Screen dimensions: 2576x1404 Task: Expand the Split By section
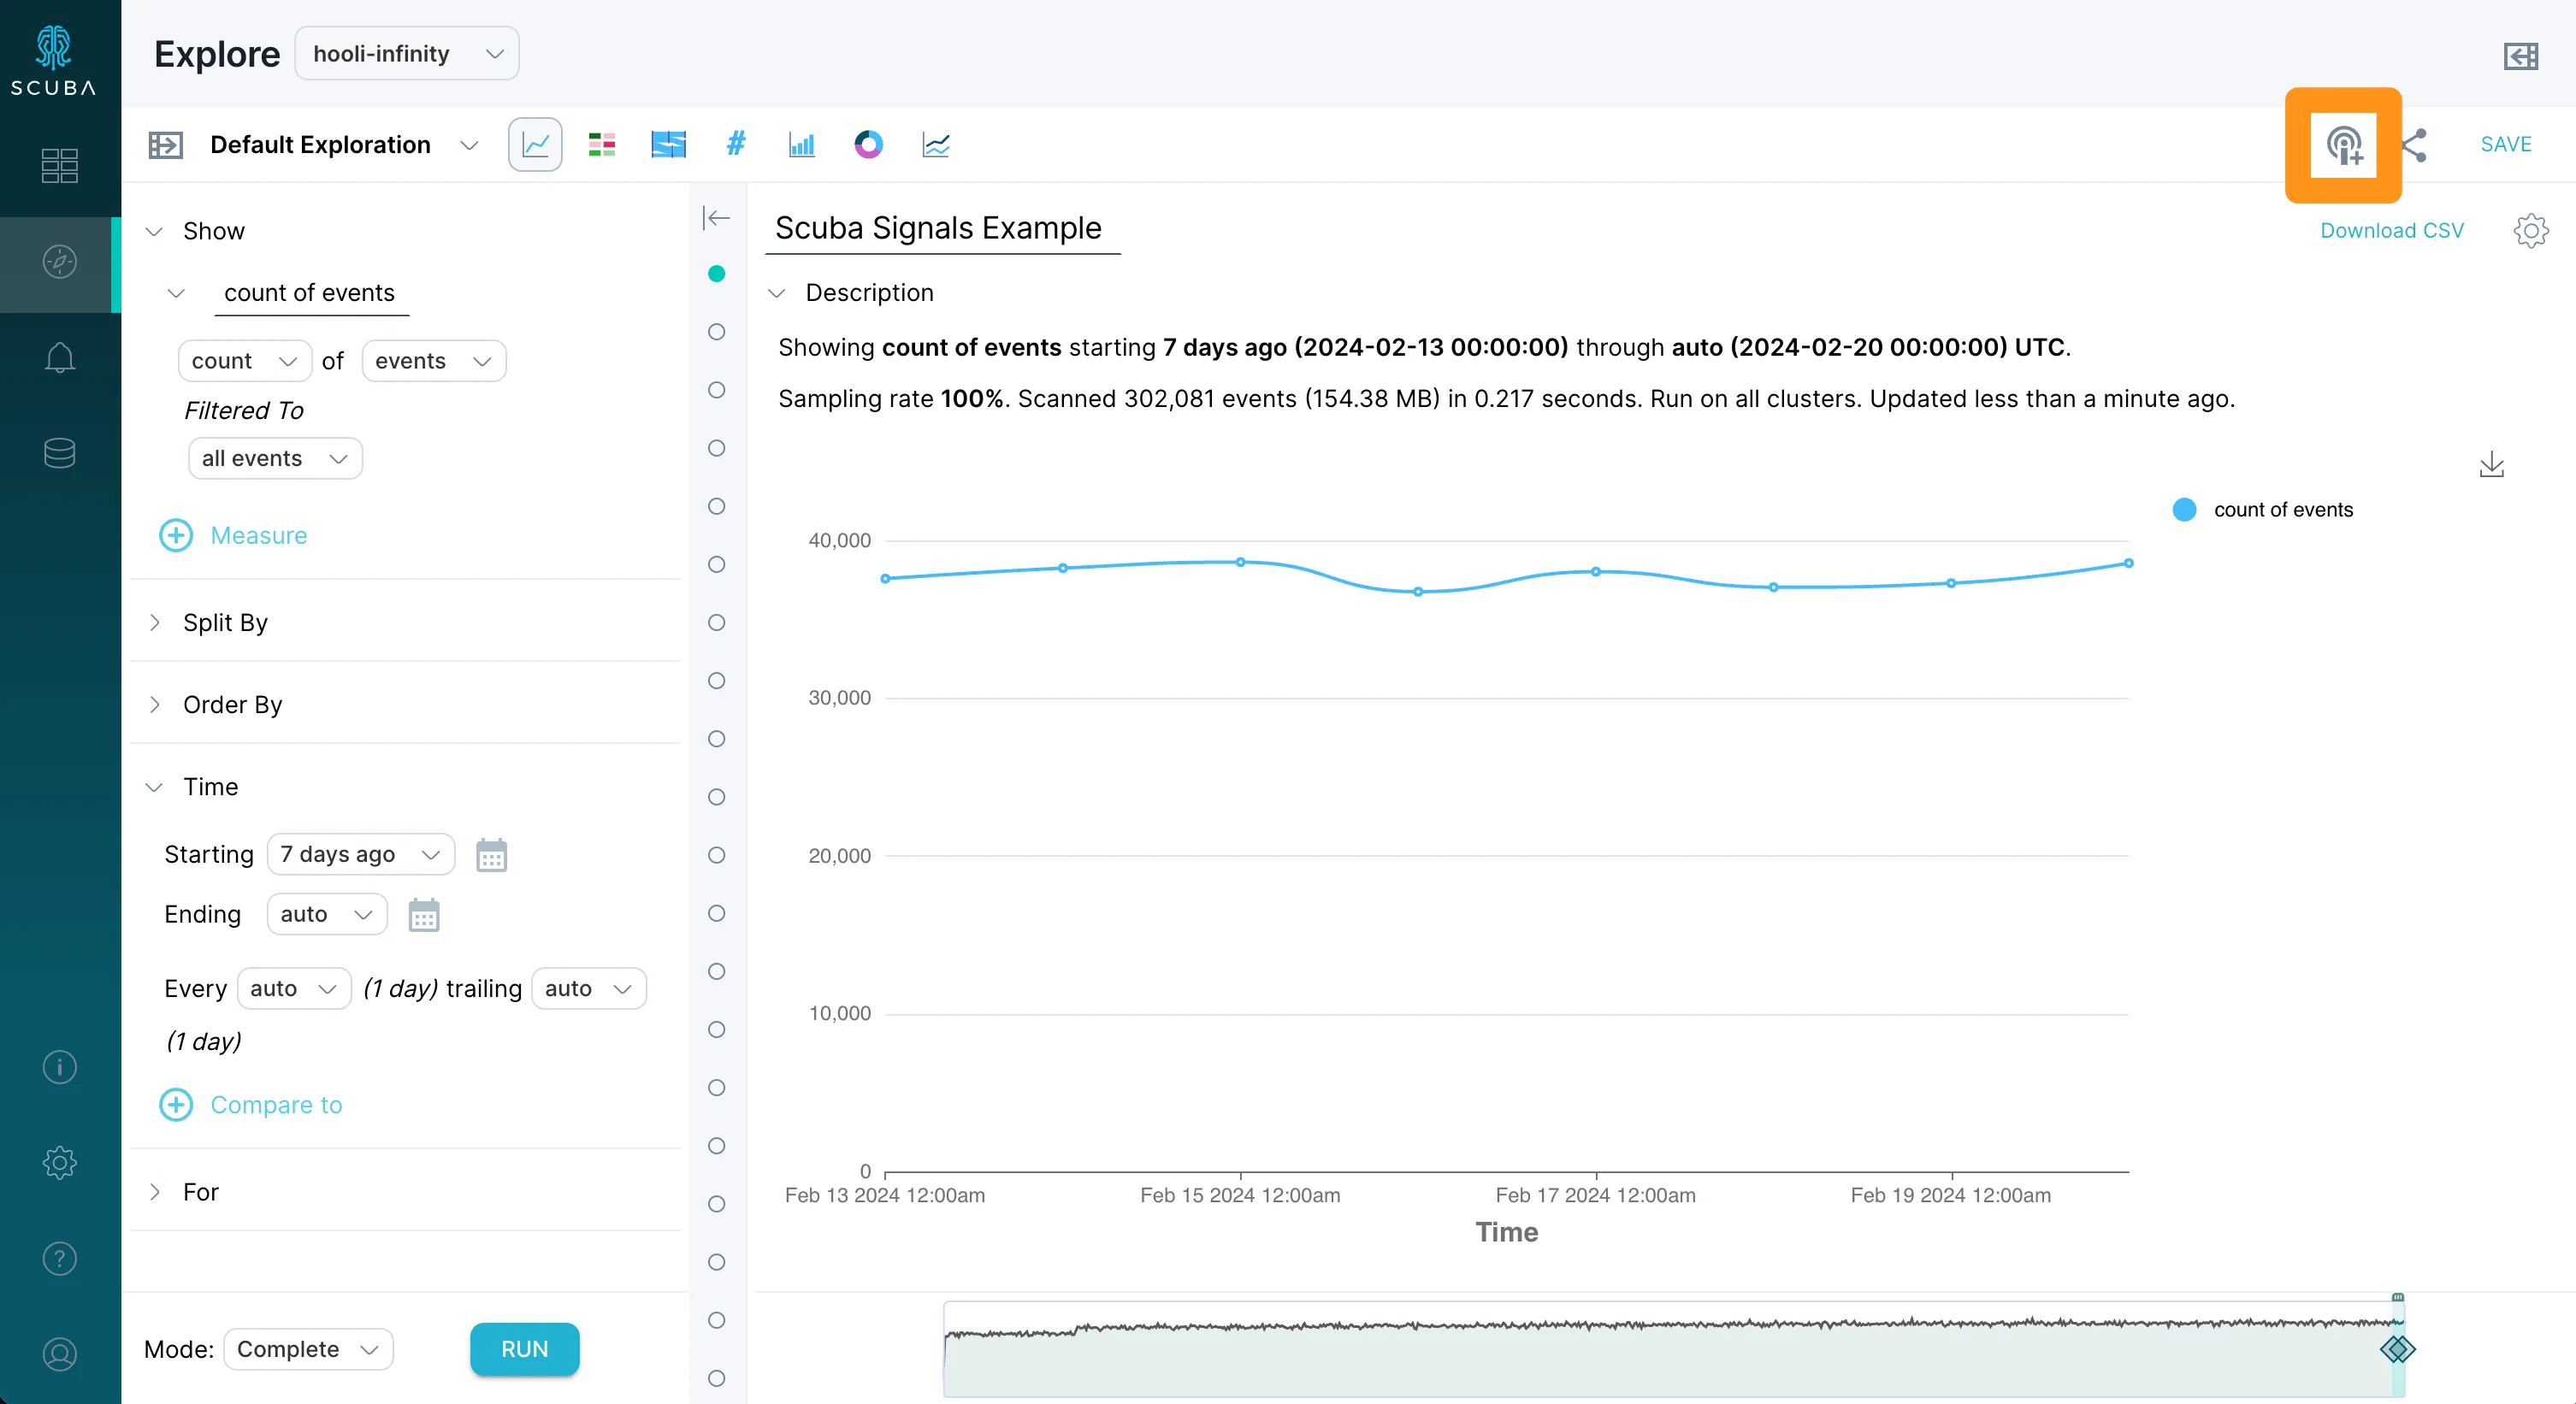tap(225, 622)
